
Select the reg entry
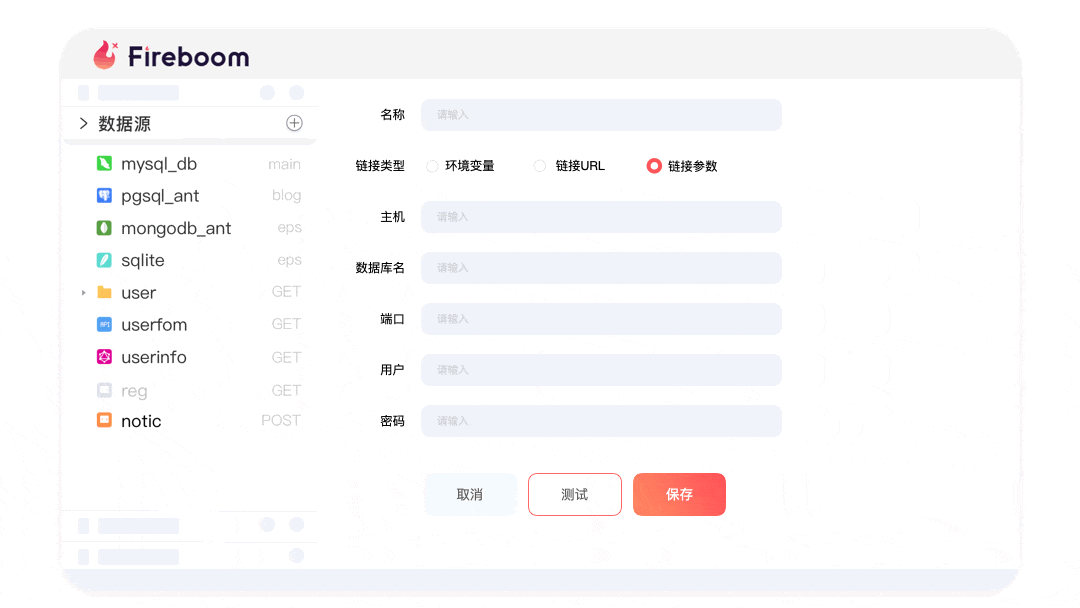(x=134, y=391)
